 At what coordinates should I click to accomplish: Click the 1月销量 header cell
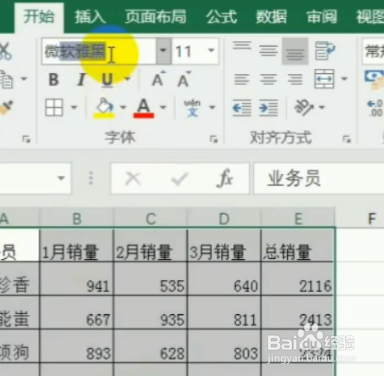click(76, 245)
